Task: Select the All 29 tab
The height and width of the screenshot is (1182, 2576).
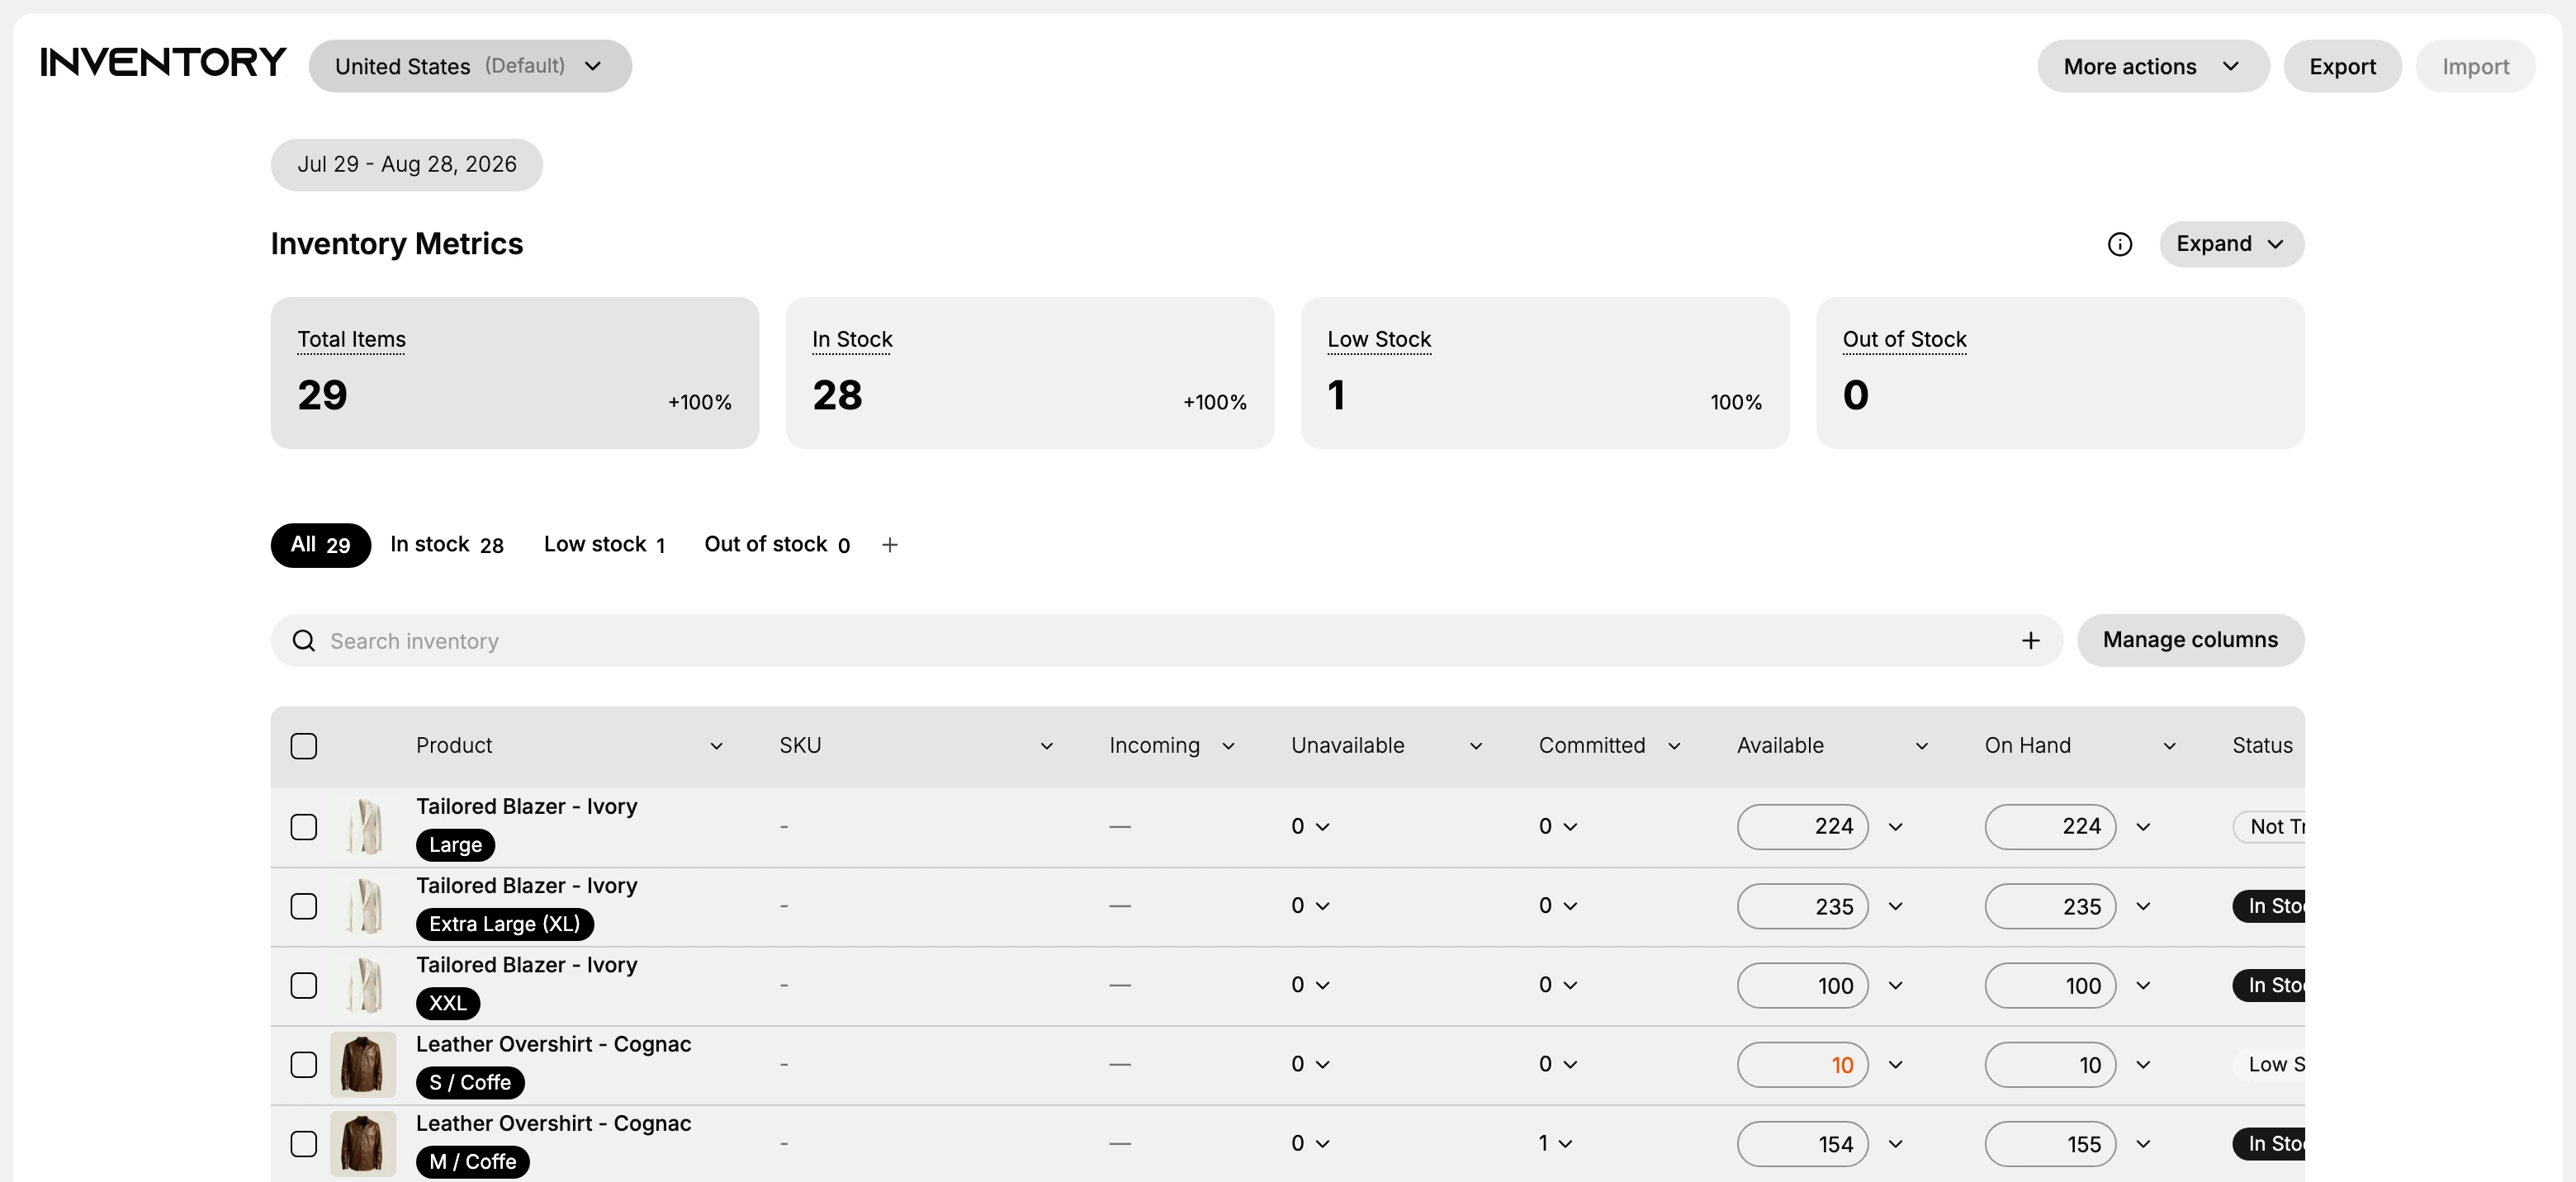Action: click(x=320, y=545)
